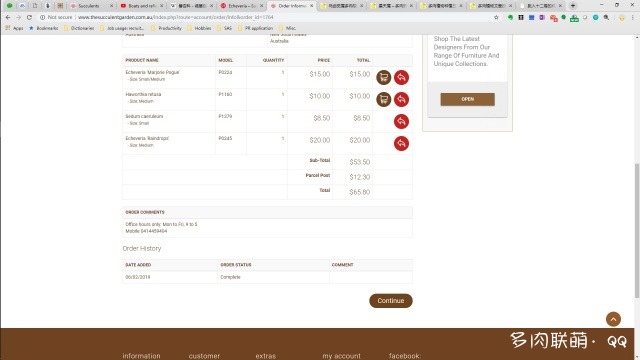Open the Misc bookmark folder
Screen dimensions: 640x360
pos(287,28)
